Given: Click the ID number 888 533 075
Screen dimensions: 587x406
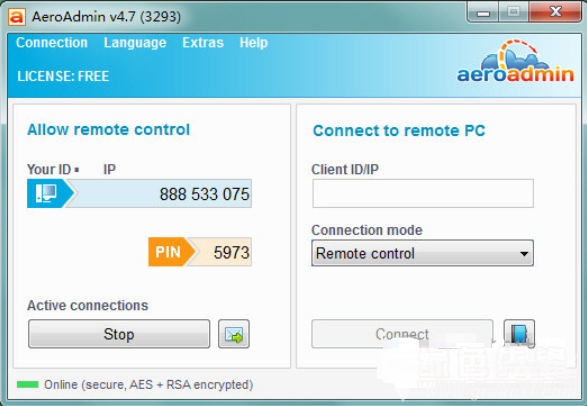Looking at the screenshot, I should click(x=204, y=194).
